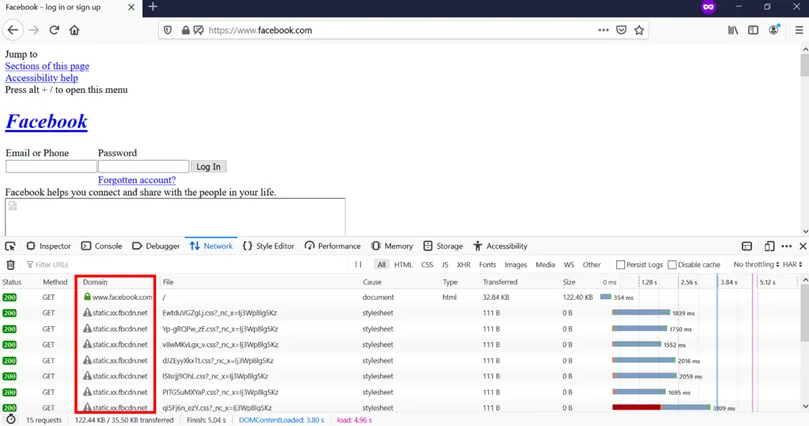
Task: Filter requests by XHR
Action: 463,265
